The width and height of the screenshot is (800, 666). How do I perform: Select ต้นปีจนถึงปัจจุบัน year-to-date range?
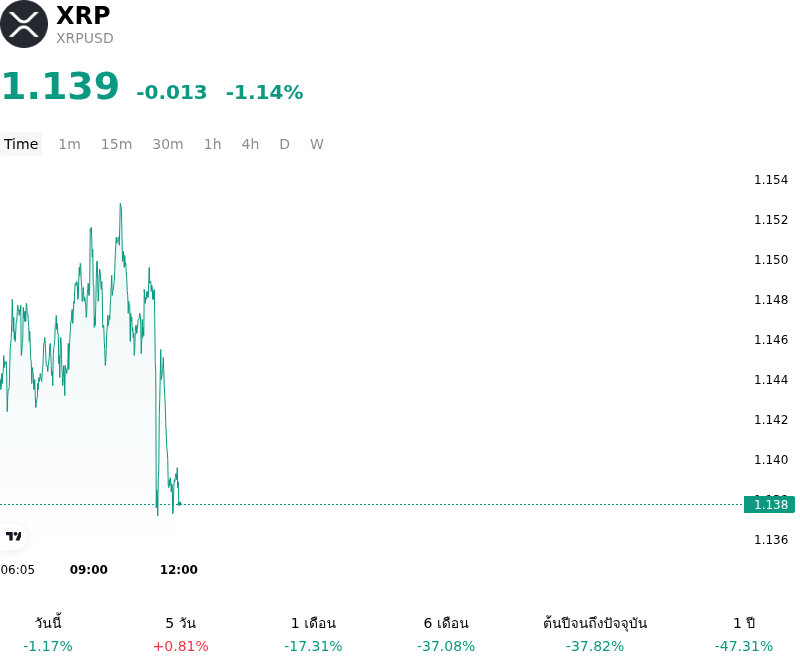595,634
